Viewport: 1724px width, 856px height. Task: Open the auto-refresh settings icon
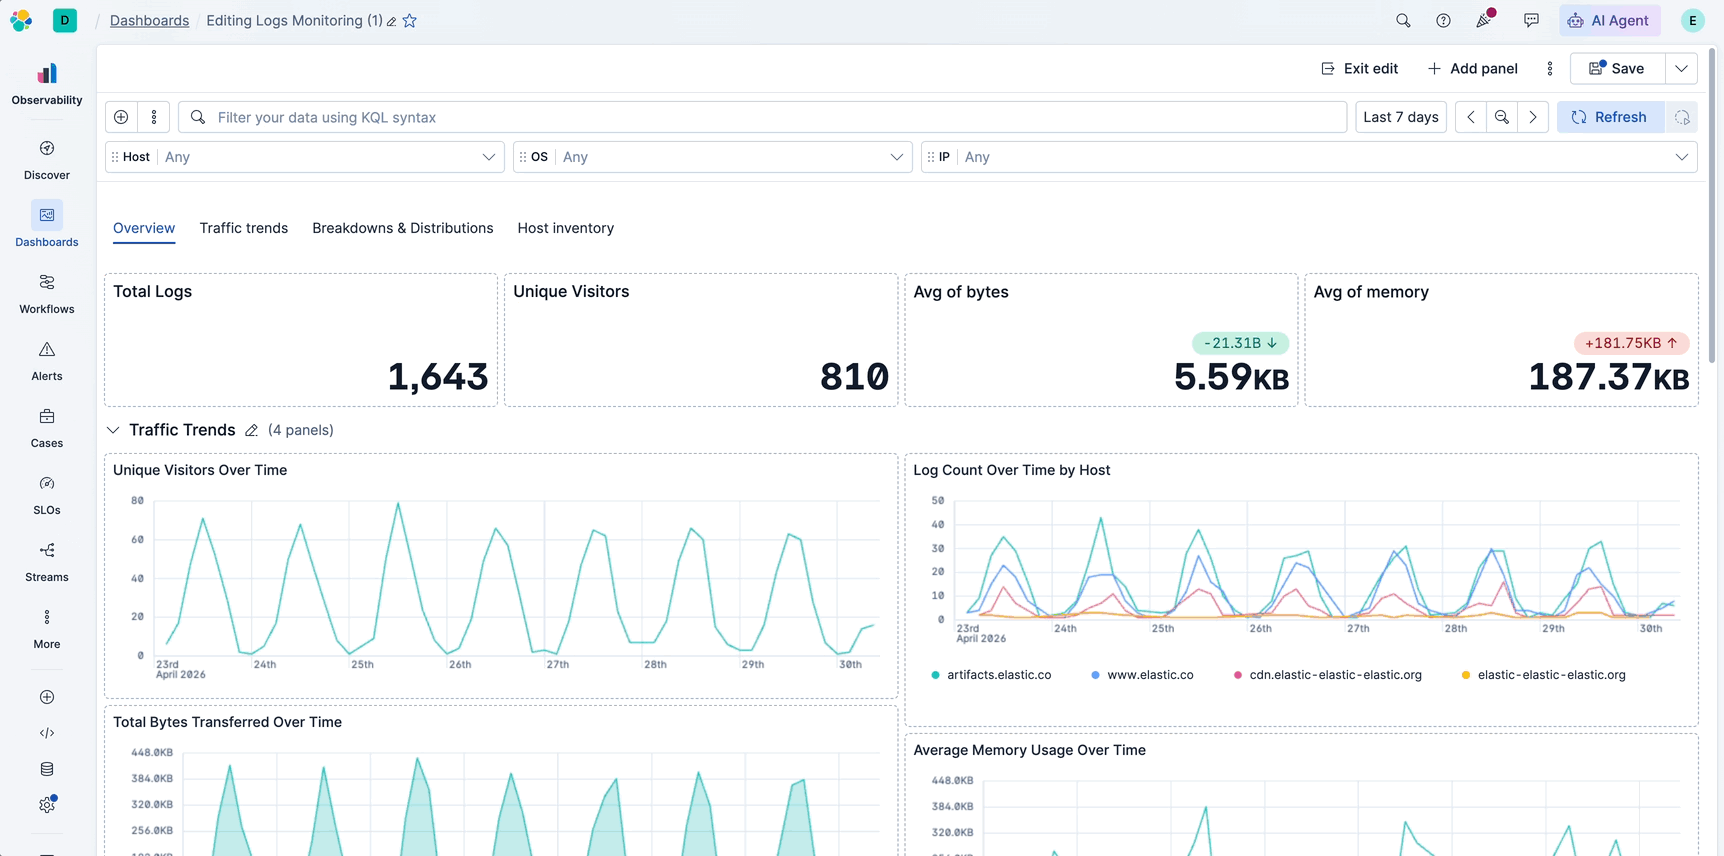point(1682,117)
